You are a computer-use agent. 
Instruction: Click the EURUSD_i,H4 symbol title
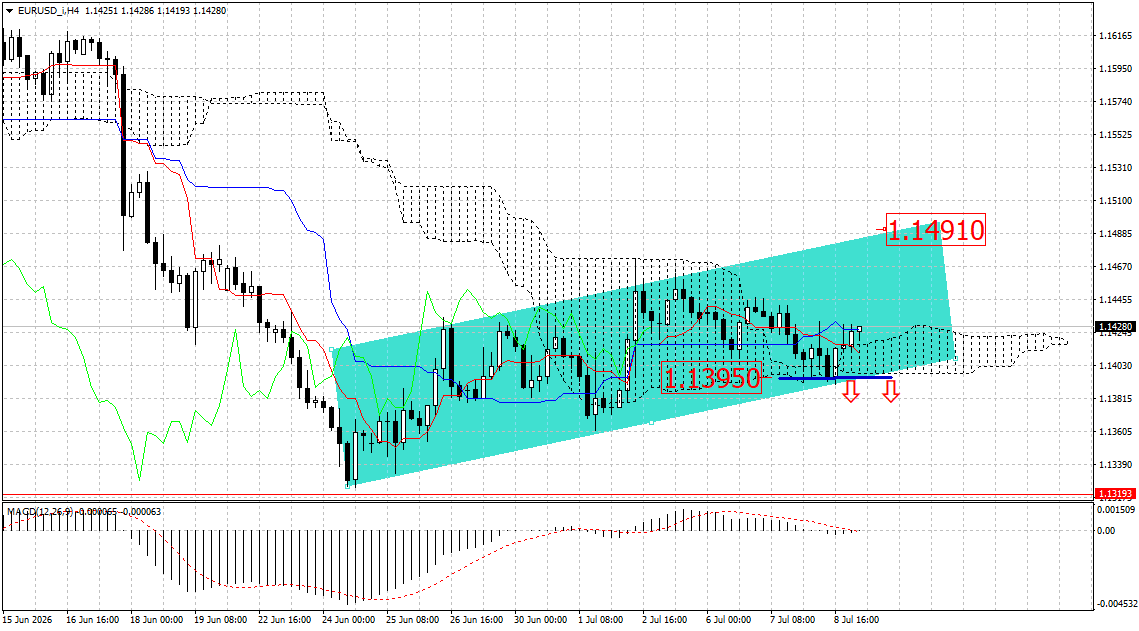49,11
